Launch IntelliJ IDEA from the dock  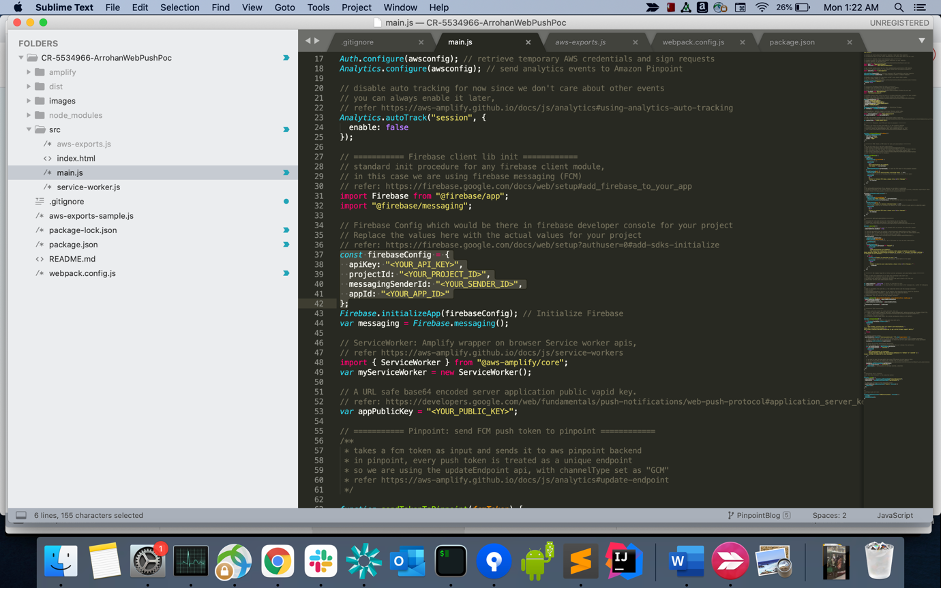point(624,562)
